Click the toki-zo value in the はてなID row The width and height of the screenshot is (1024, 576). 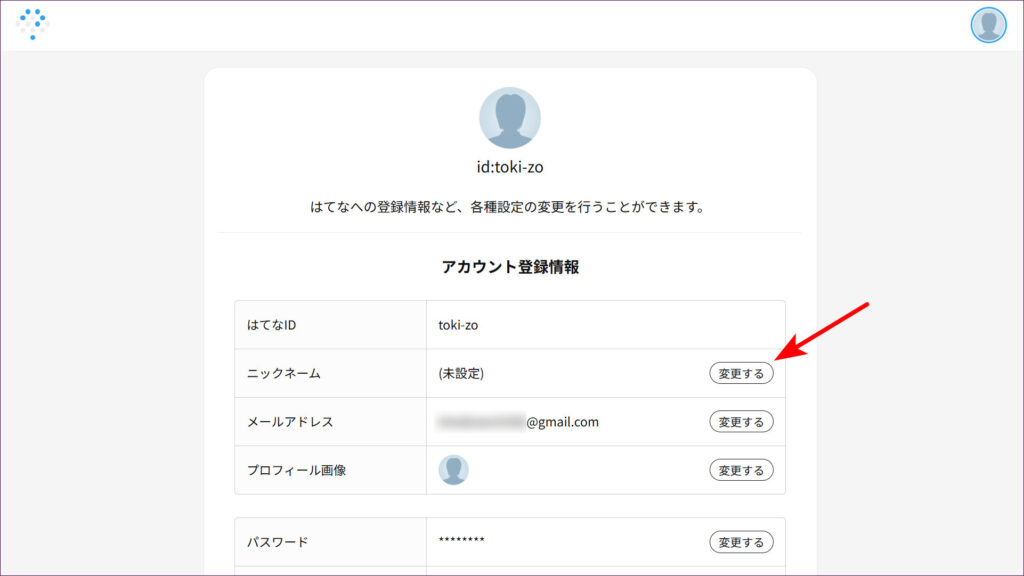(459, 325)
